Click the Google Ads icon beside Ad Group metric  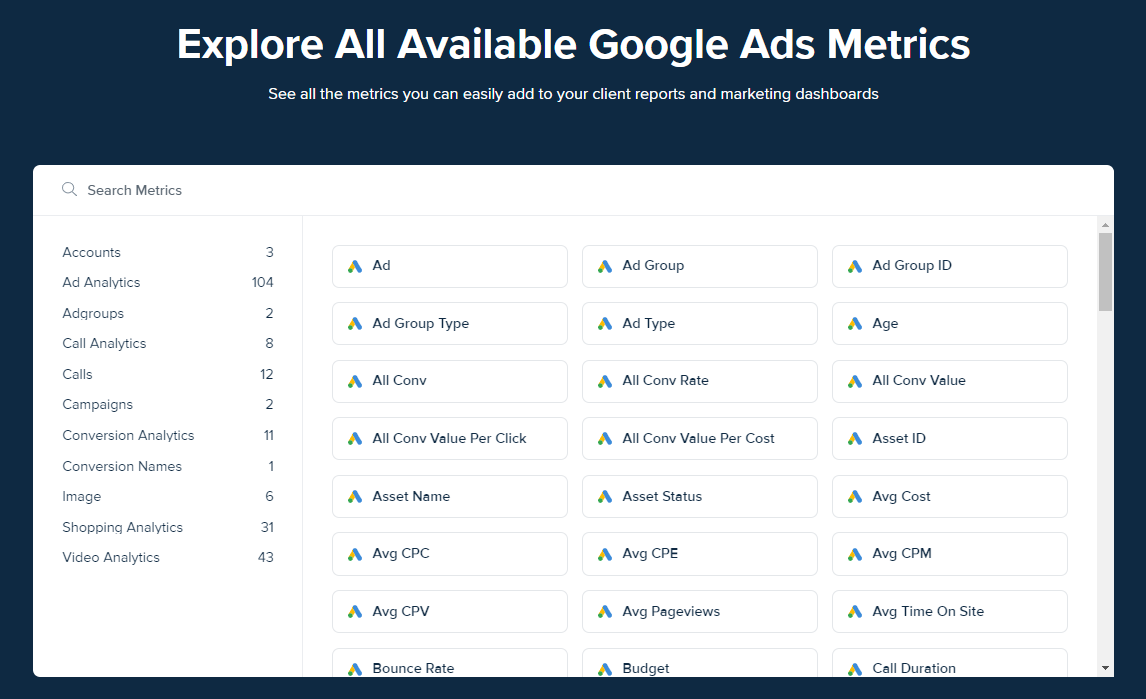click(605, 267)
